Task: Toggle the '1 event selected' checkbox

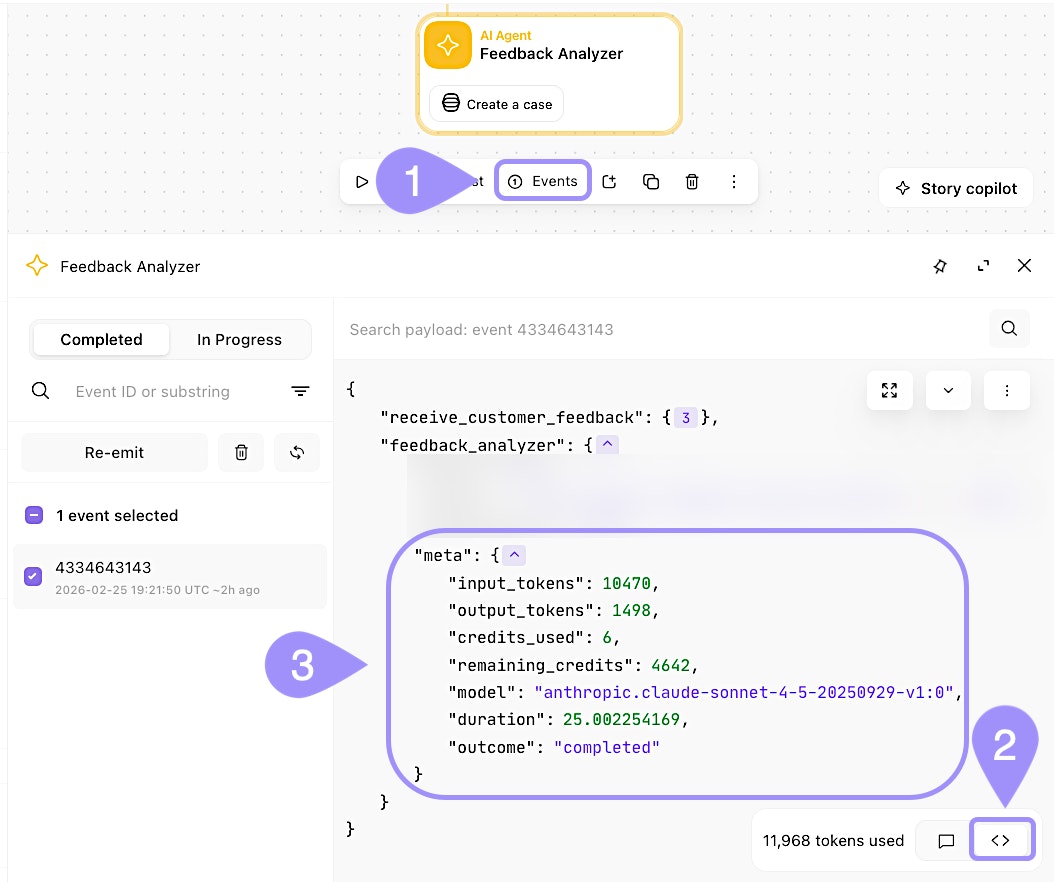Action: [33, 516]
